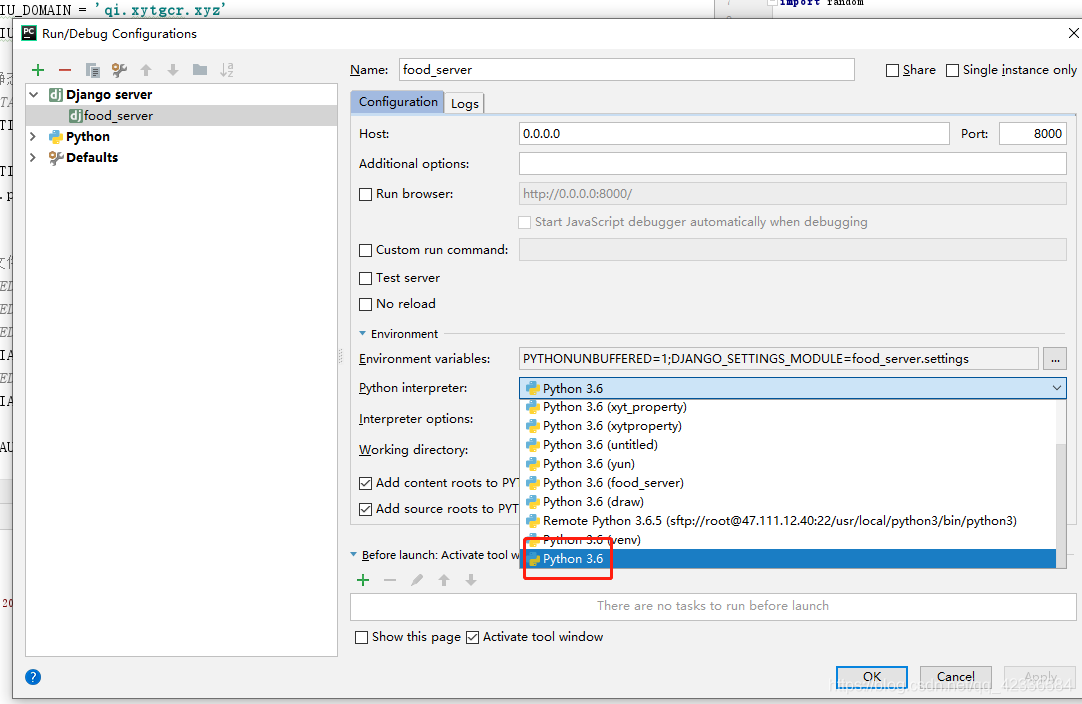Viewport: 1082px width, 704px height.
Task: Choose Python 3.6 (xytproperty) interpreter
Action: pos(788,426)
